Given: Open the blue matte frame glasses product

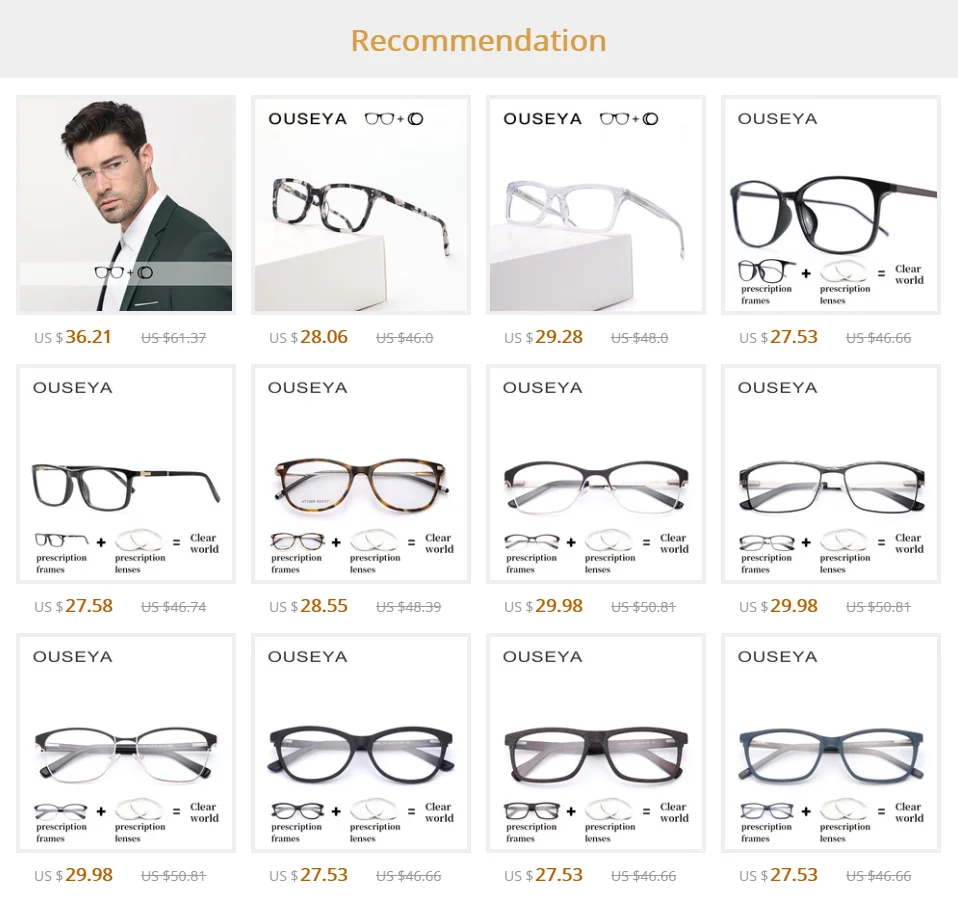Looking at the screenshot, I should coord(831,743).
